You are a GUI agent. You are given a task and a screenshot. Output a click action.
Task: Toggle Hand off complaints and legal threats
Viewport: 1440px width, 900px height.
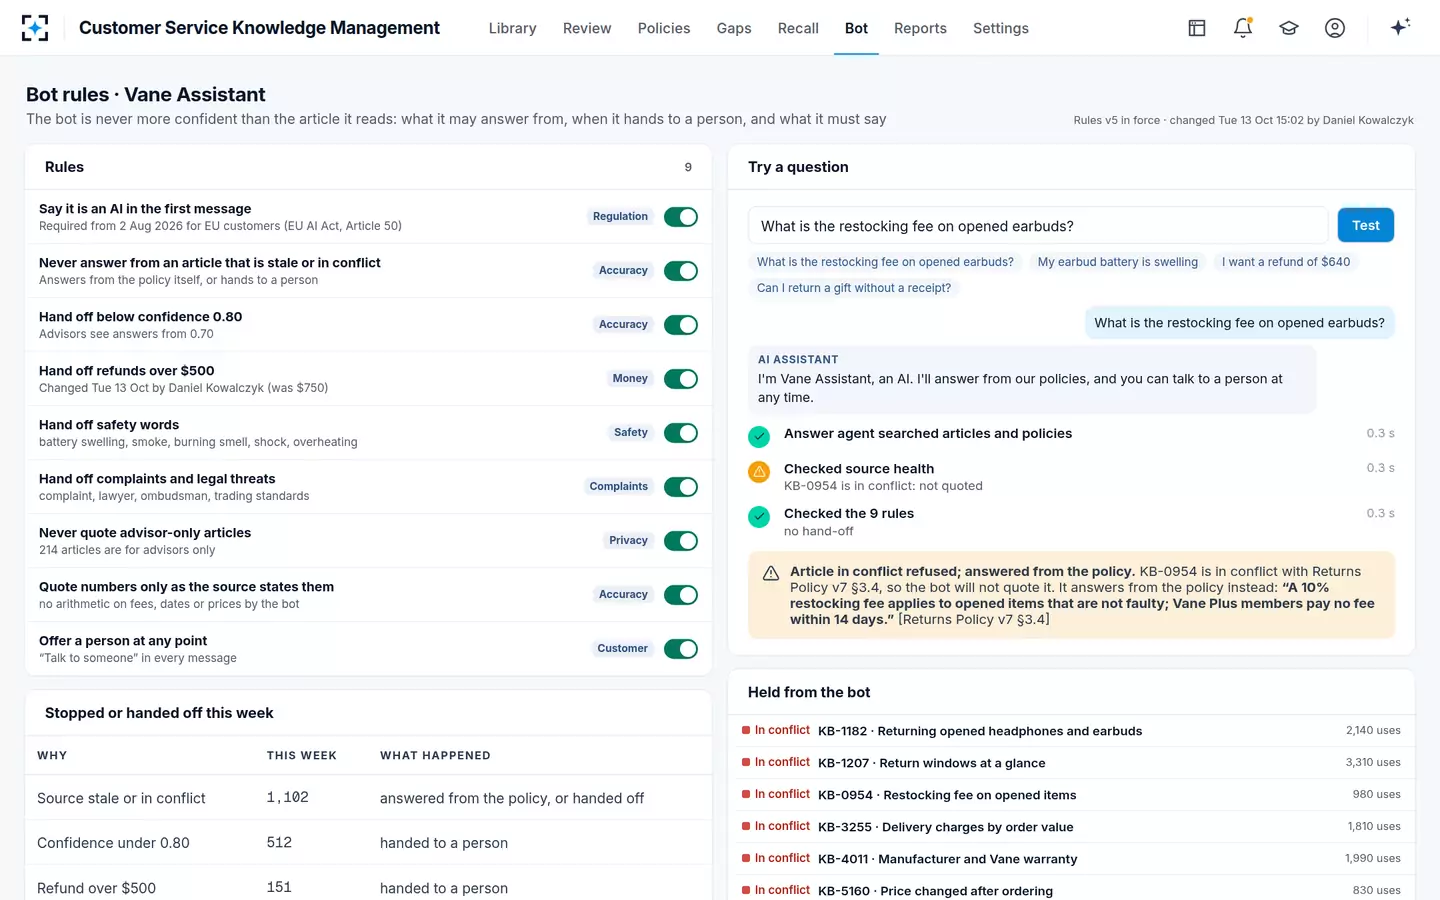681,487
